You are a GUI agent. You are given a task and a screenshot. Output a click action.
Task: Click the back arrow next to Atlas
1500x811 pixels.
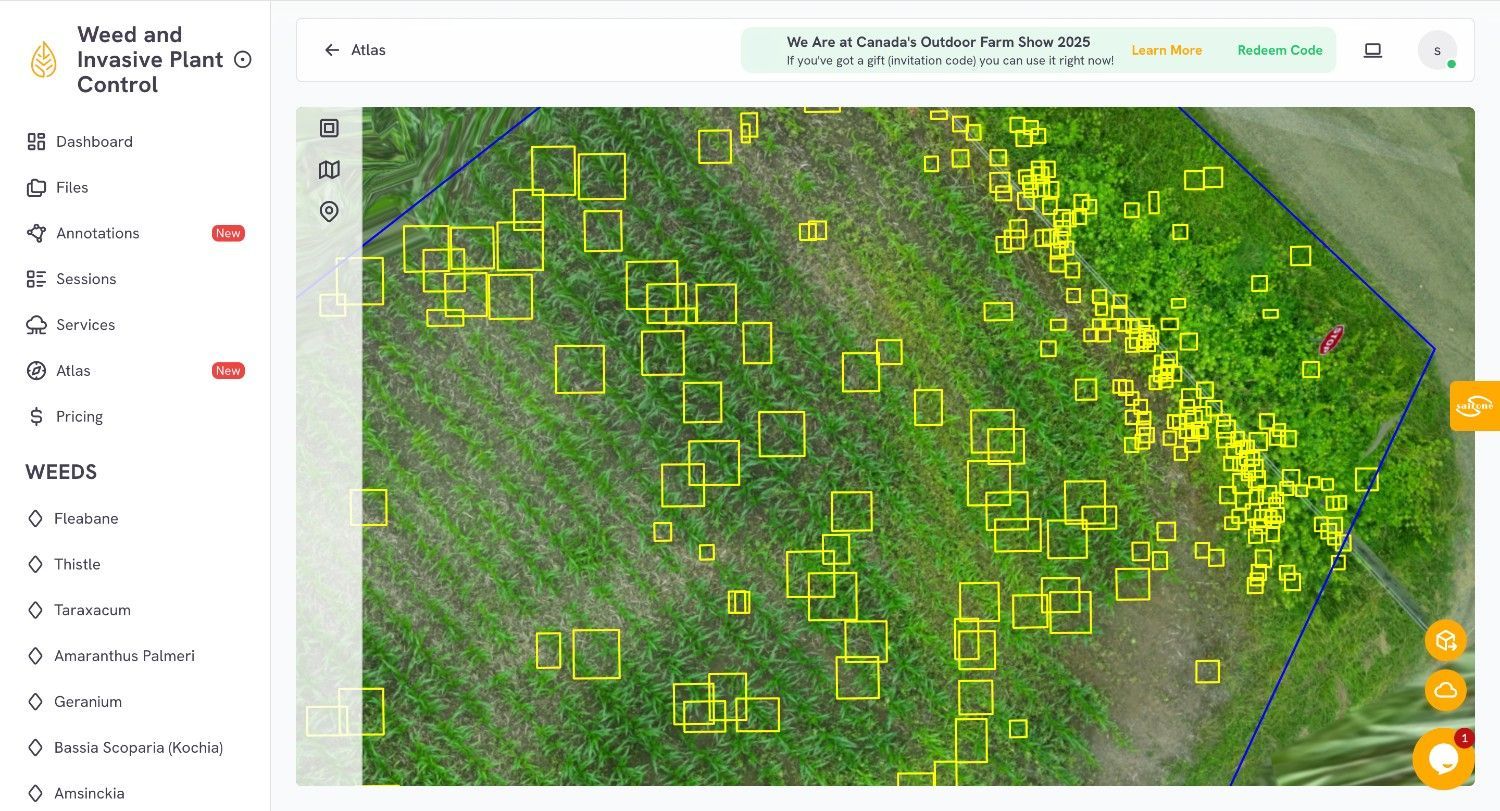[x=332, y=50]
